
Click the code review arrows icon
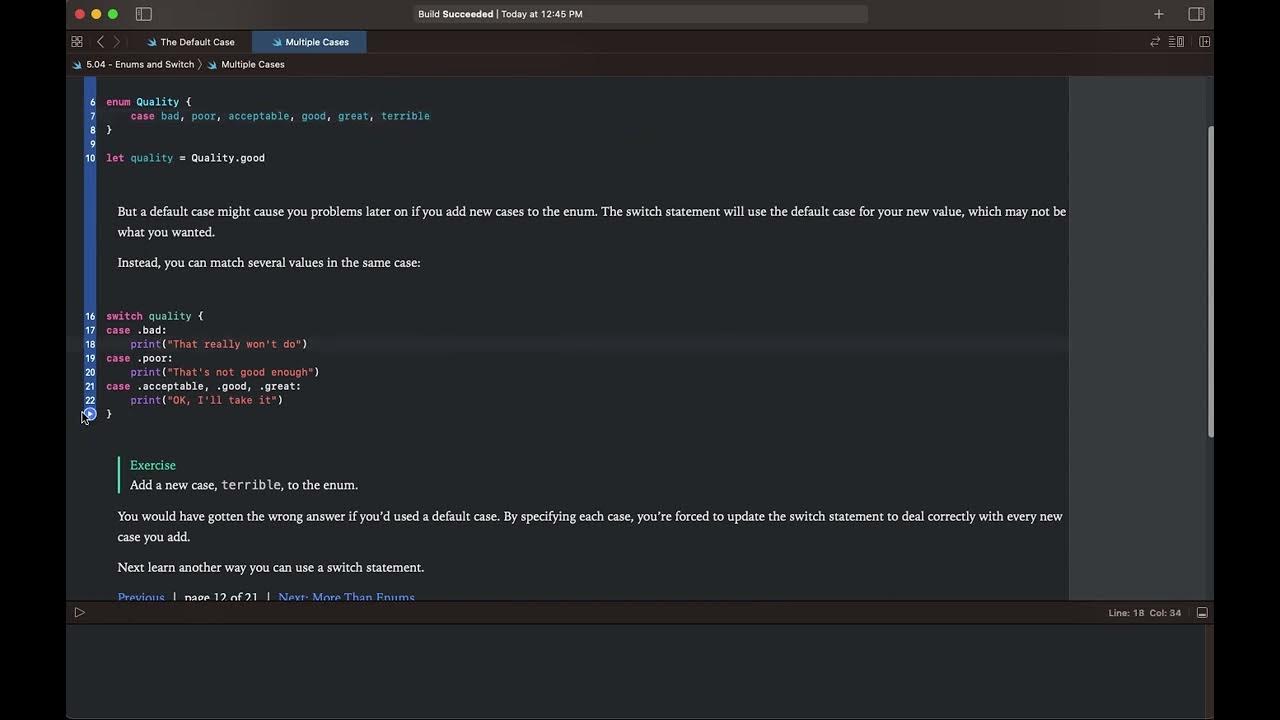1155,42
